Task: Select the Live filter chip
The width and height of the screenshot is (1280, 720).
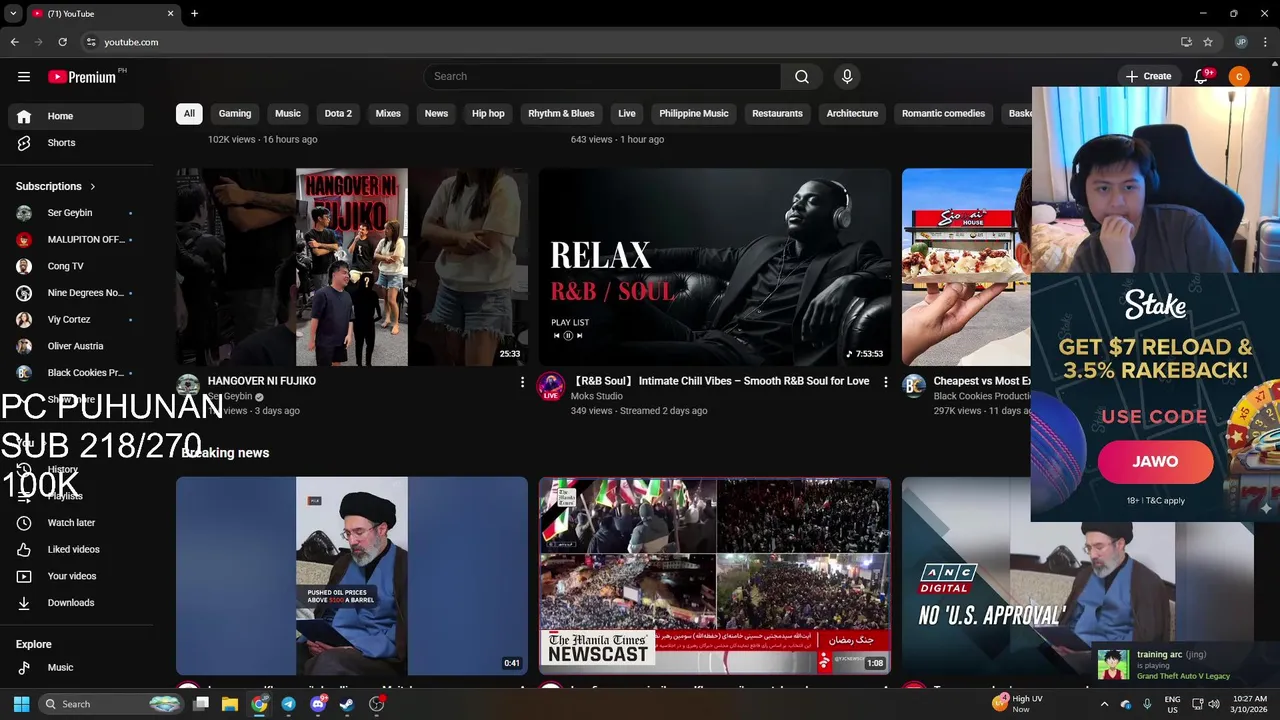Action: point(627,113)
